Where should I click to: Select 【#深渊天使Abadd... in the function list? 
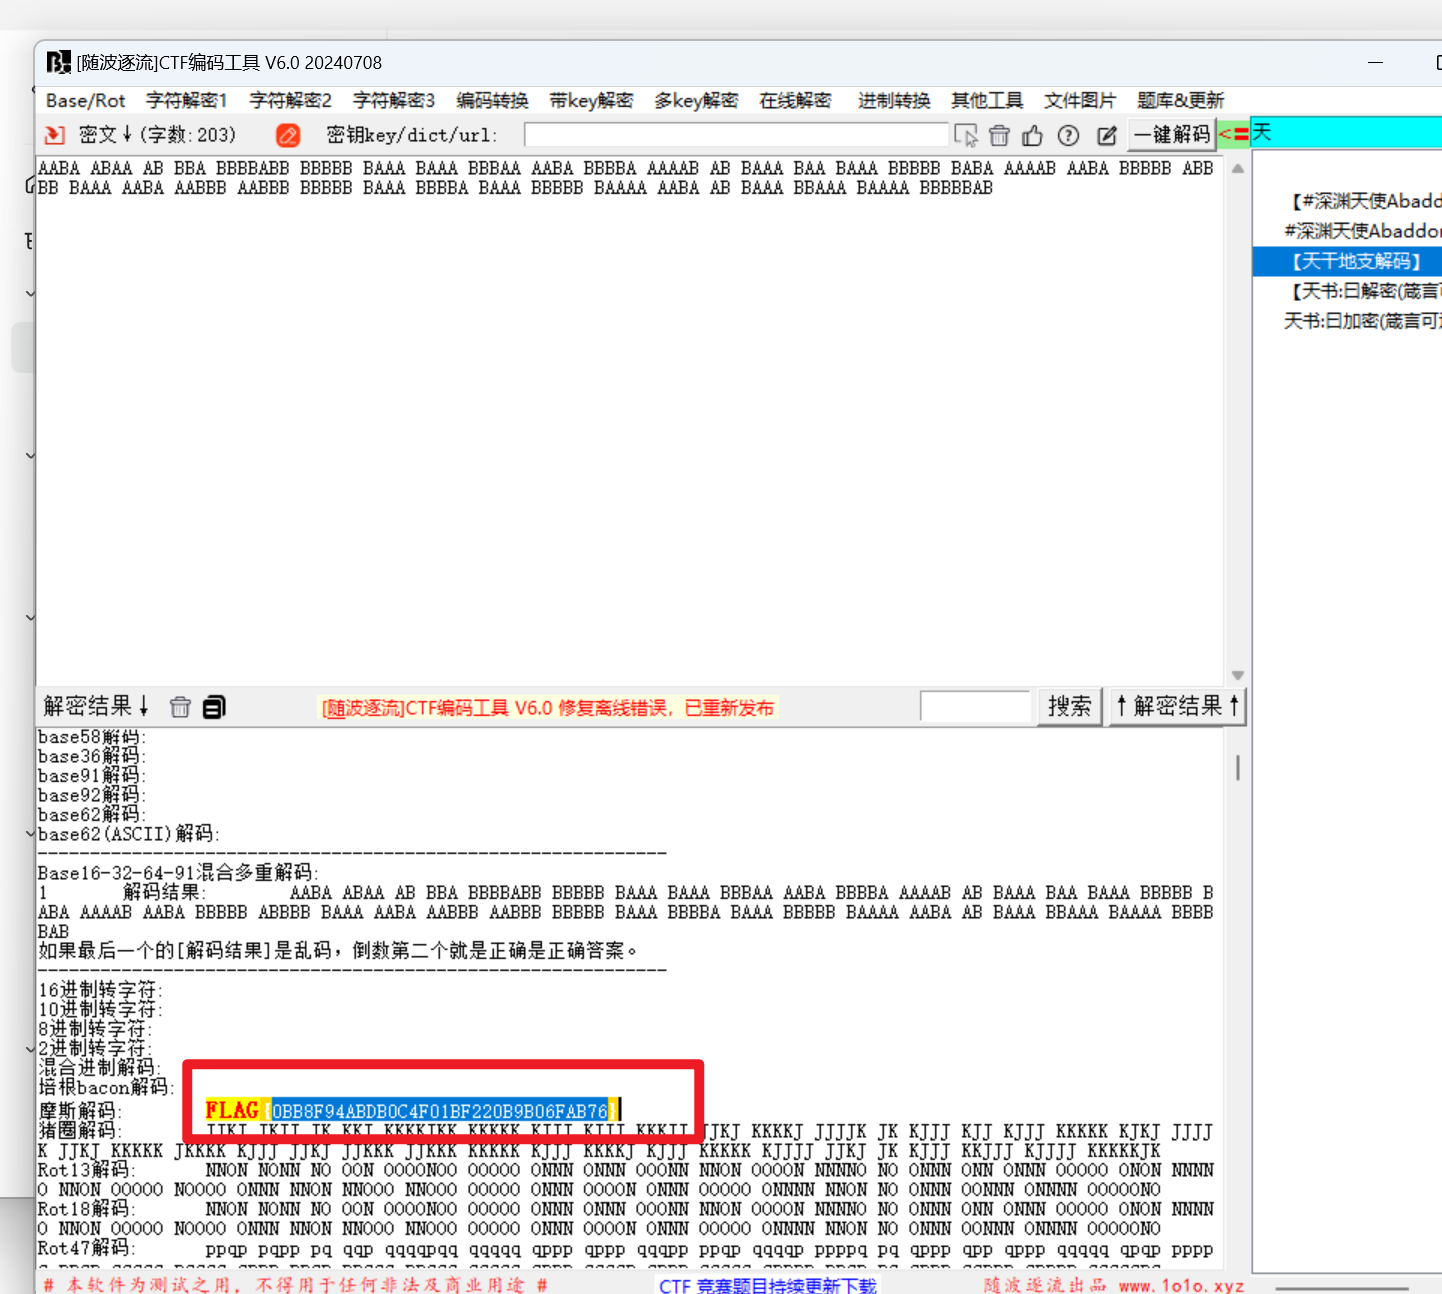point(1364,201)
